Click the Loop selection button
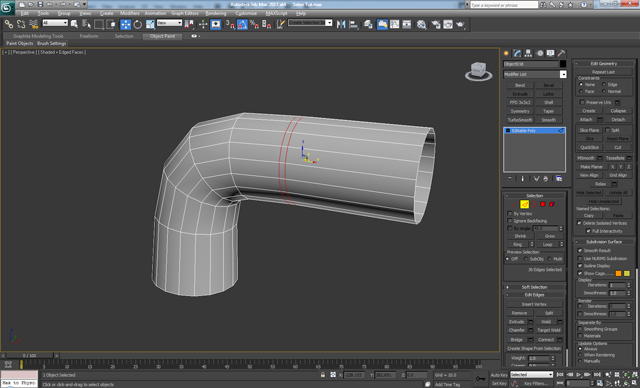The width and height of the screenshot is (640, 388). (547, 244)
